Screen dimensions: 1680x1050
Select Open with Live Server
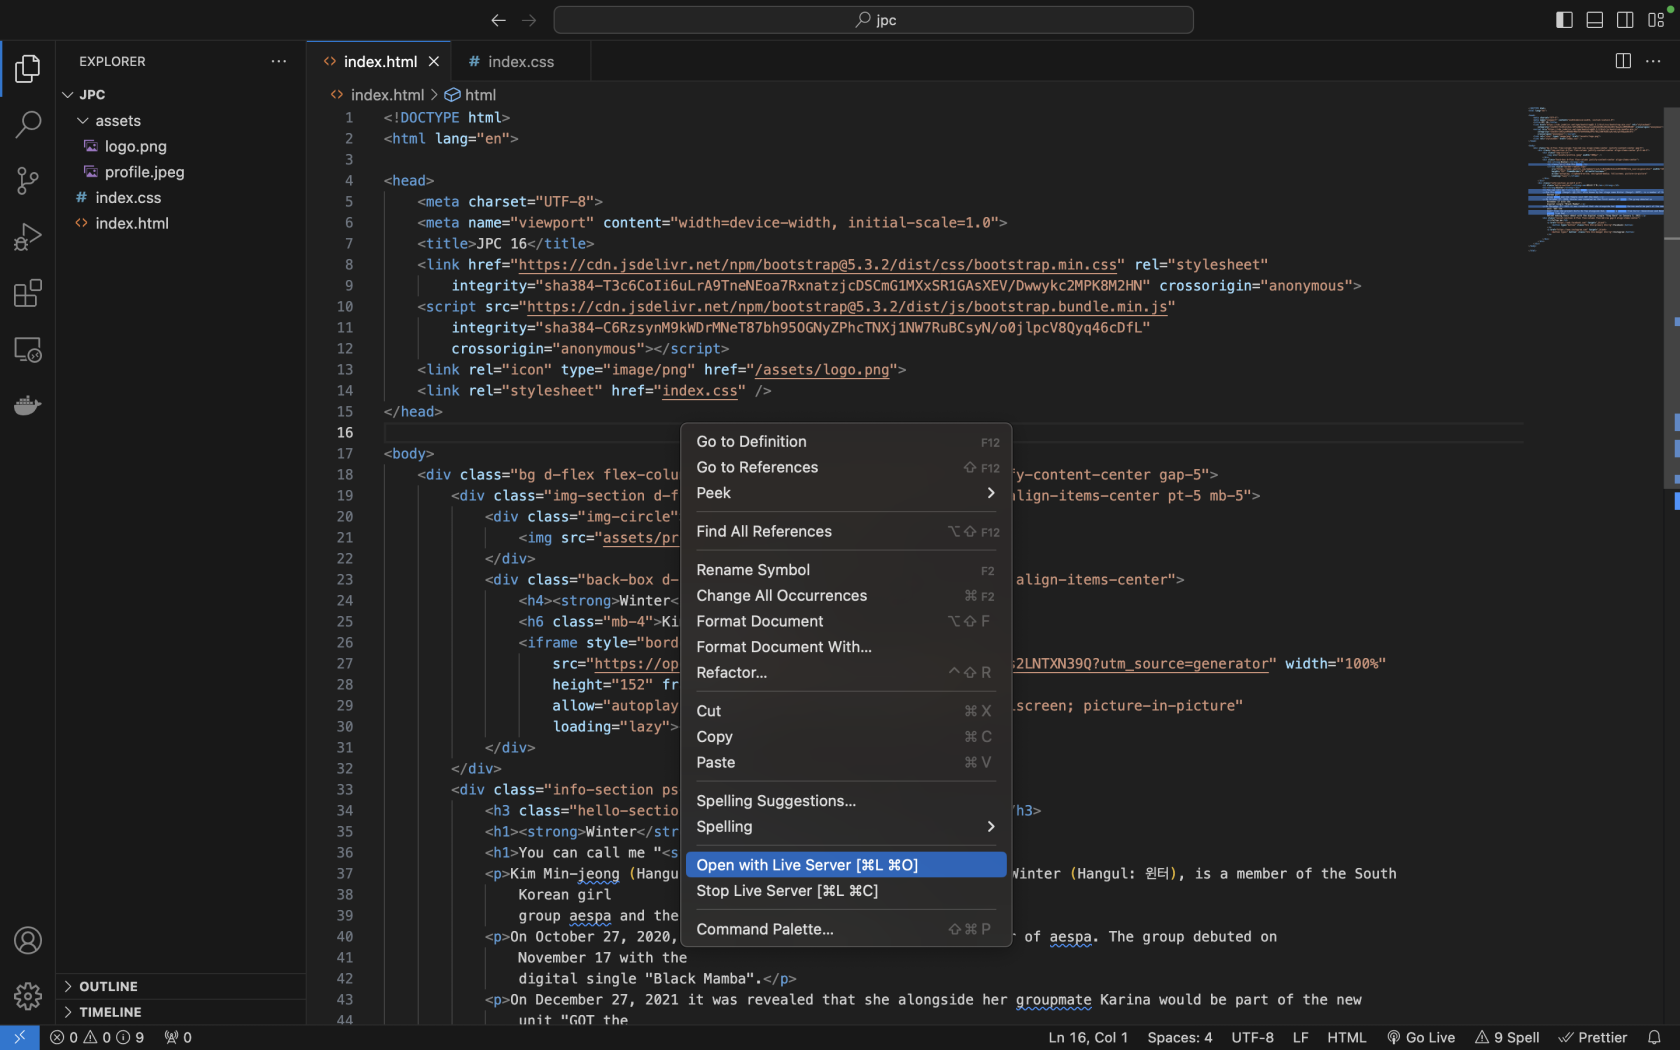846,865
